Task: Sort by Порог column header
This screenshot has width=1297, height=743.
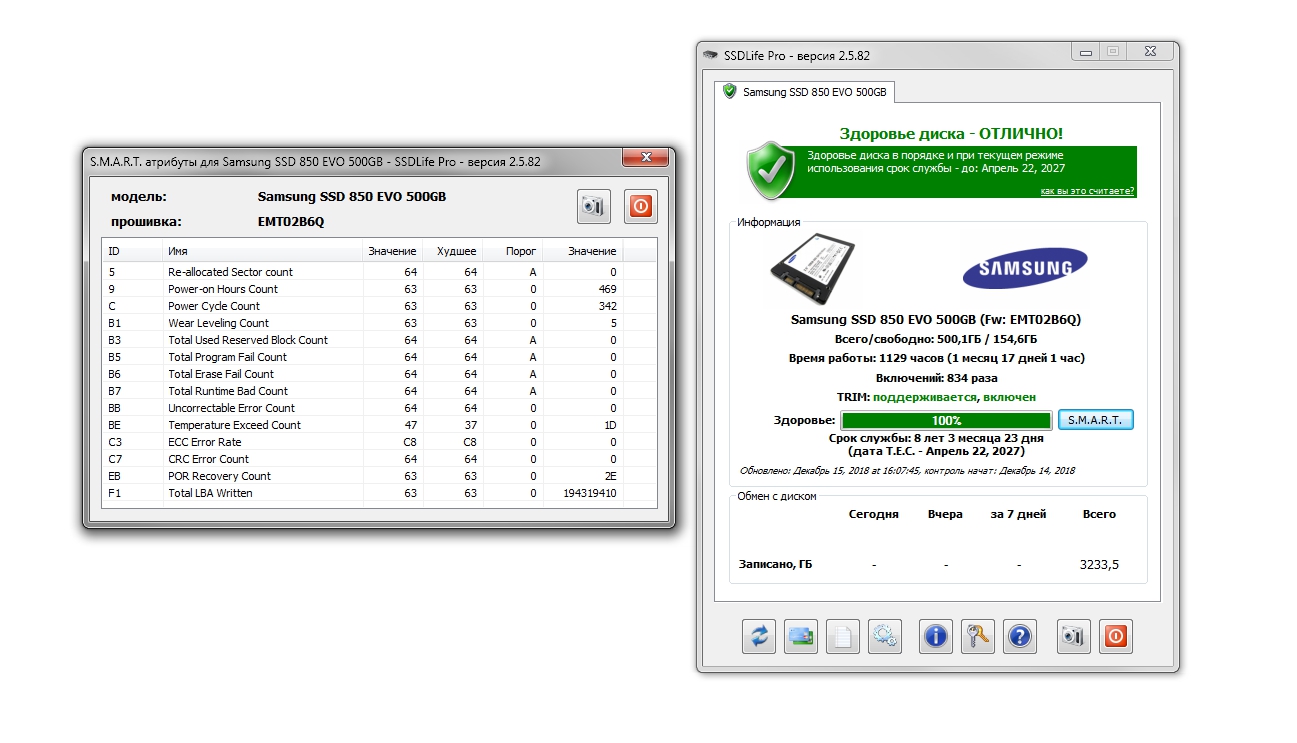Action: coord(512,251)
